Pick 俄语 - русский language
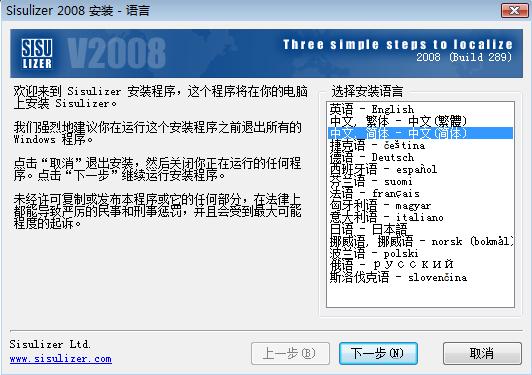 click(420, 265)
